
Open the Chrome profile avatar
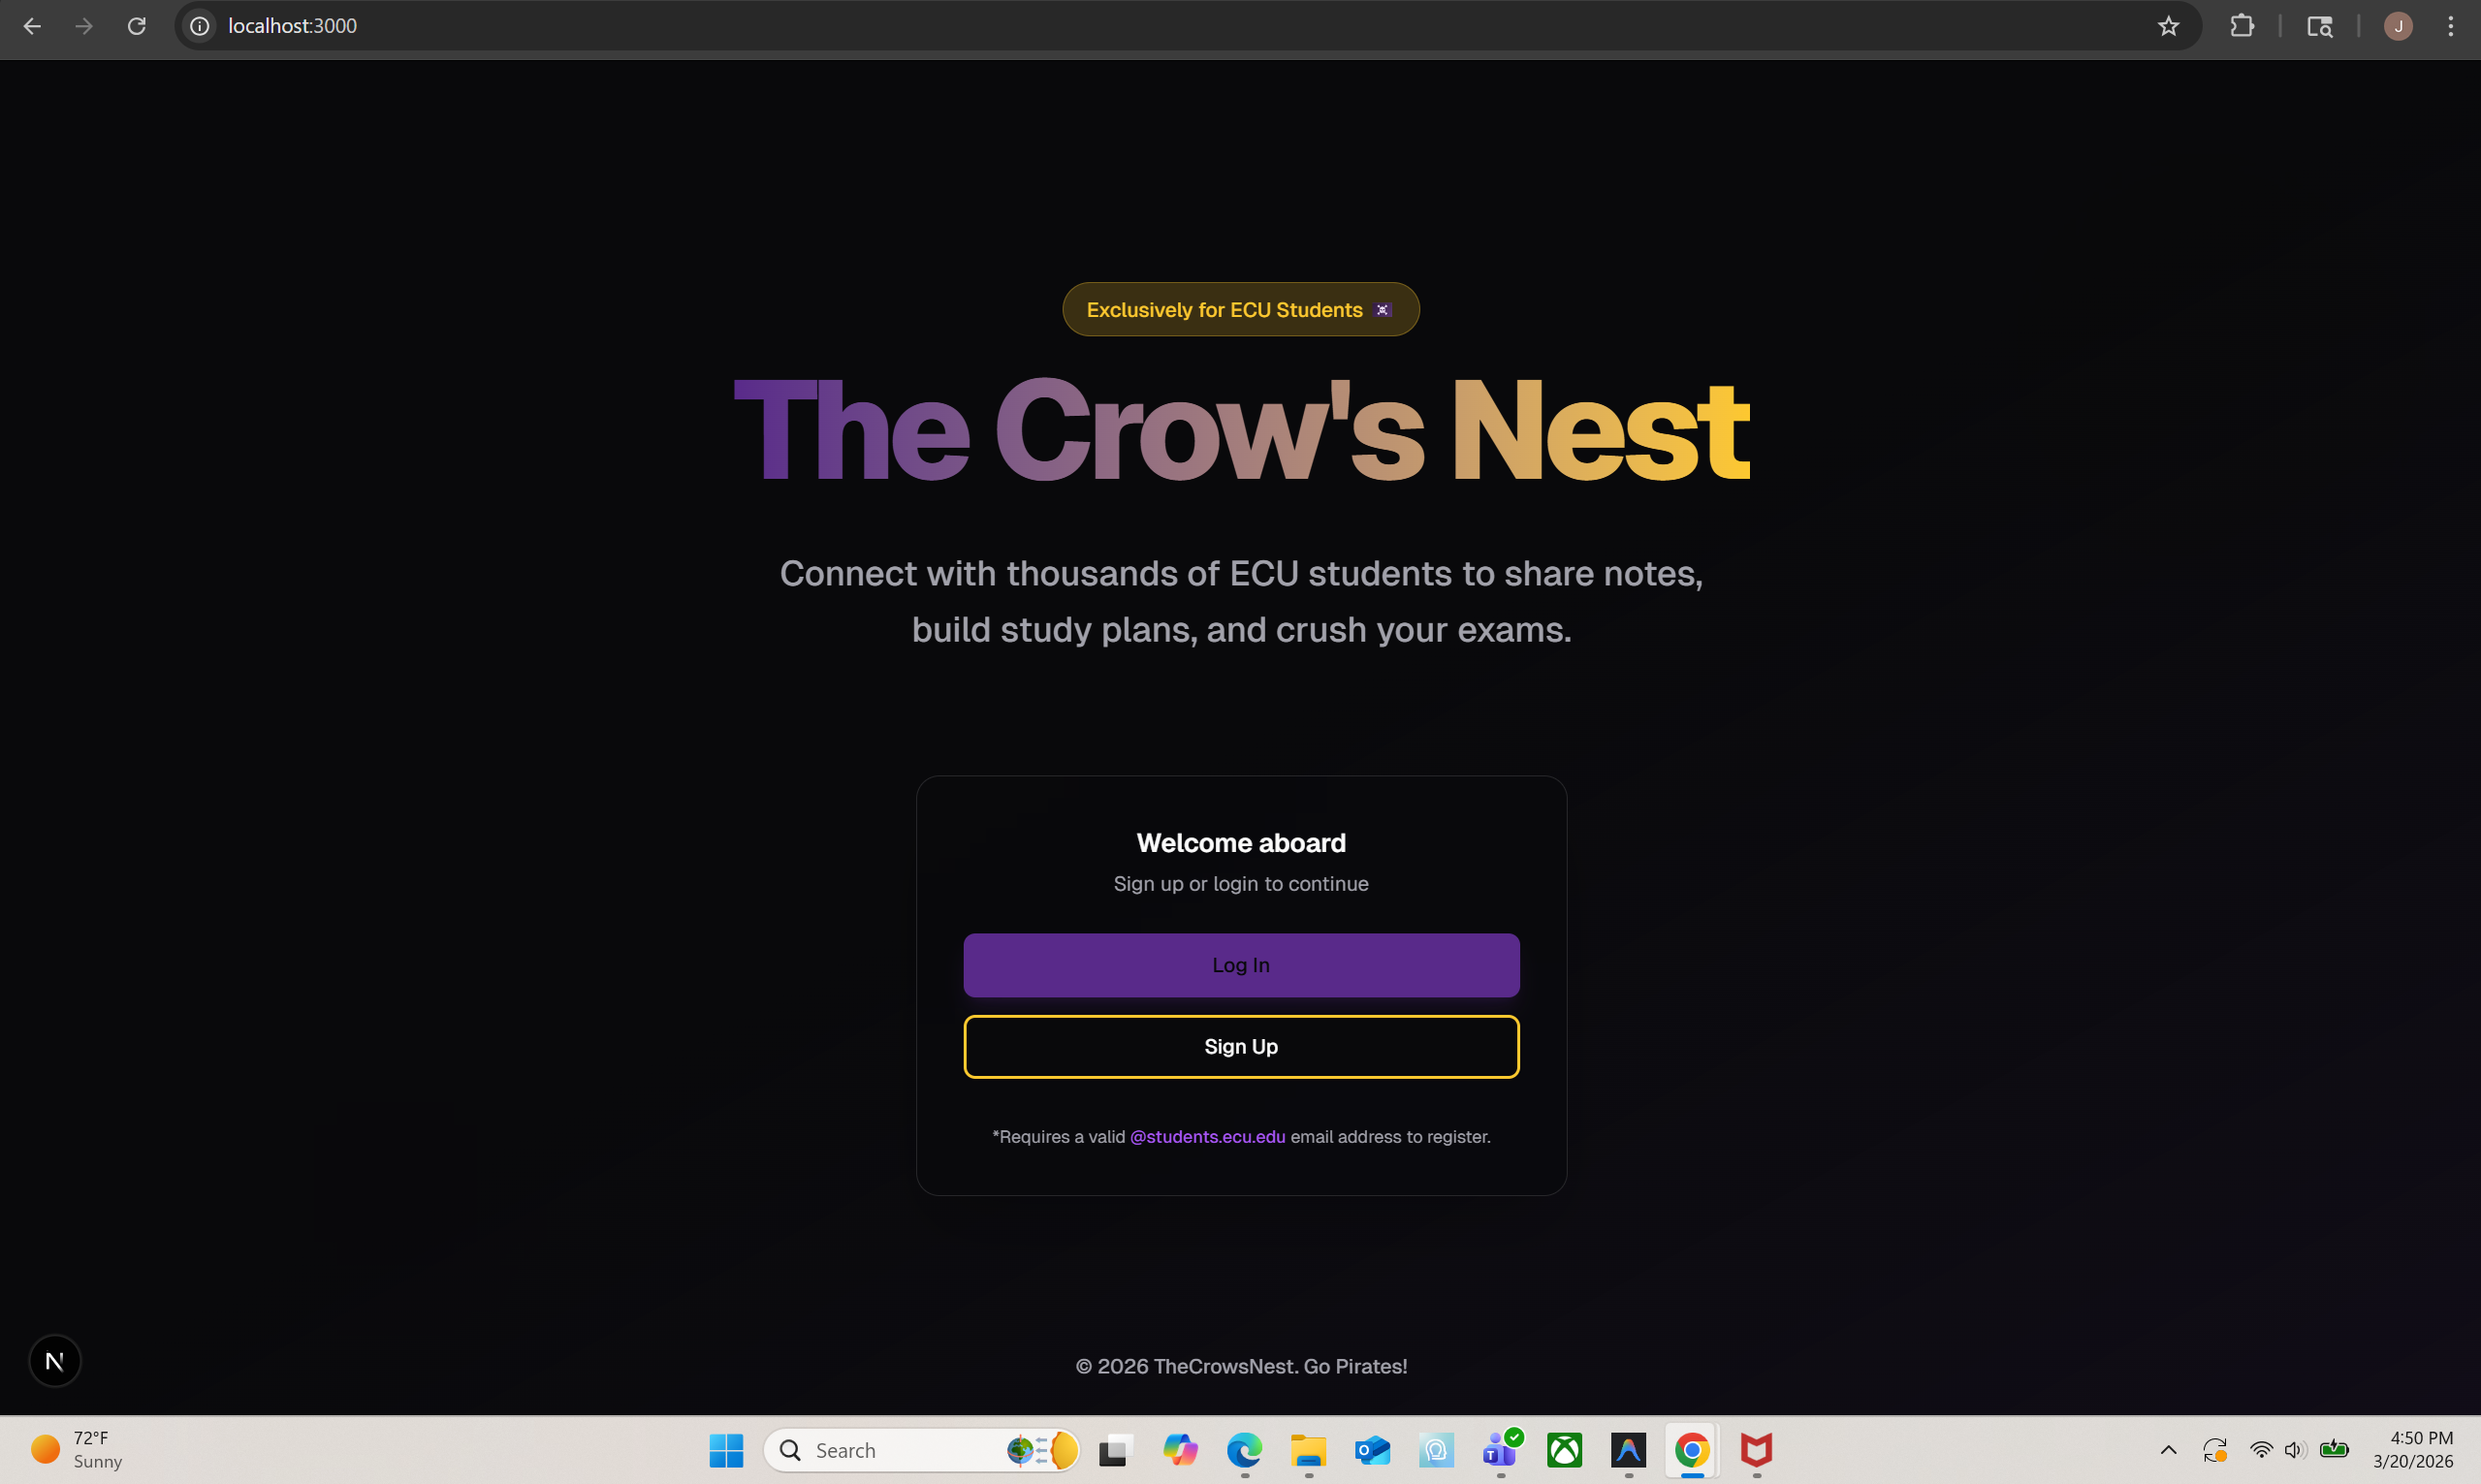[2398, 26]
